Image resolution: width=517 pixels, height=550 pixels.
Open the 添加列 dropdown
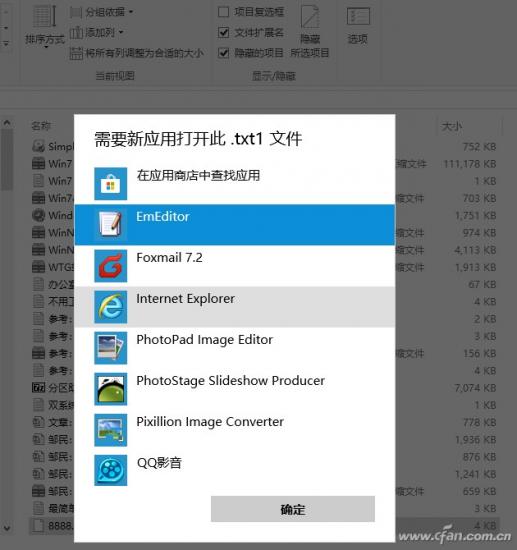(97, 33)
